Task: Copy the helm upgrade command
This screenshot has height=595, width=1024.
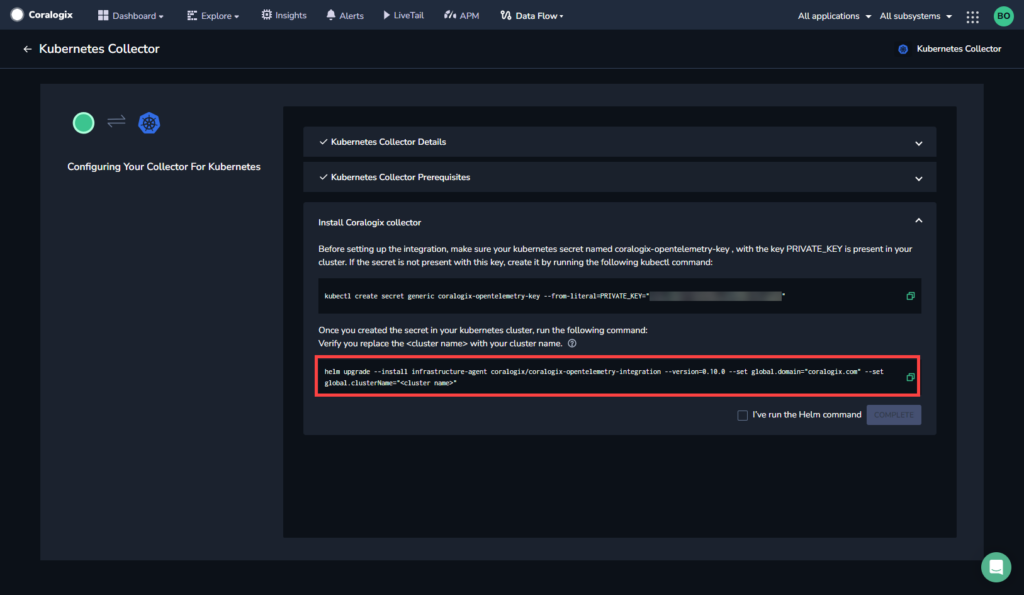Action: (910, 377)
